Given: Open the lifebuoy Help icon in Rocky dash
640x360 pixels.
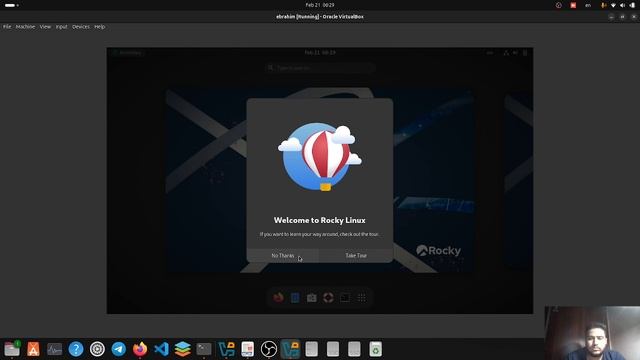Looking at the screenshot, I should coord(328,298).
